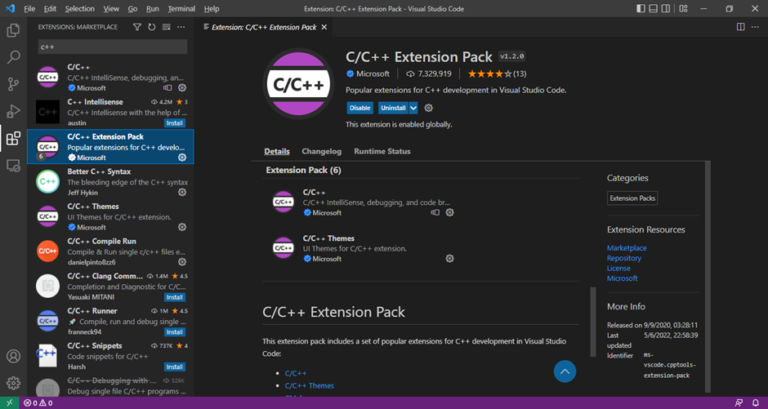Open the Source Control view
The height and width of the screenshot is (409, 768).
tap(13, 85)
